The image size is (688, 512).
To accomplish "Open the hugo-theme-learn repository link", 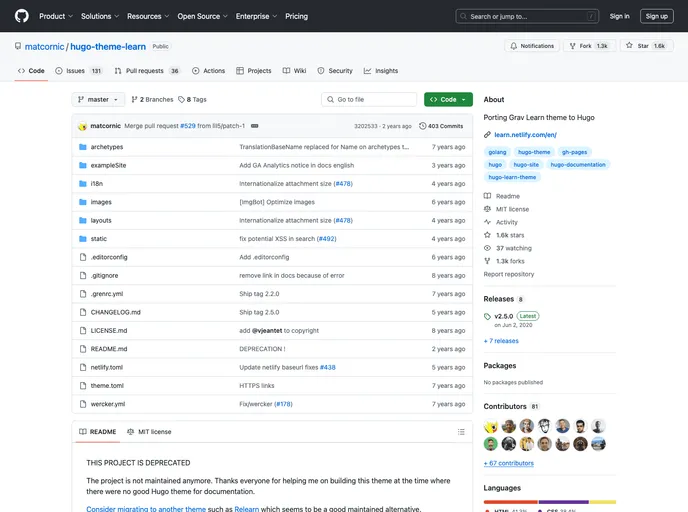I will click(108, 47).
